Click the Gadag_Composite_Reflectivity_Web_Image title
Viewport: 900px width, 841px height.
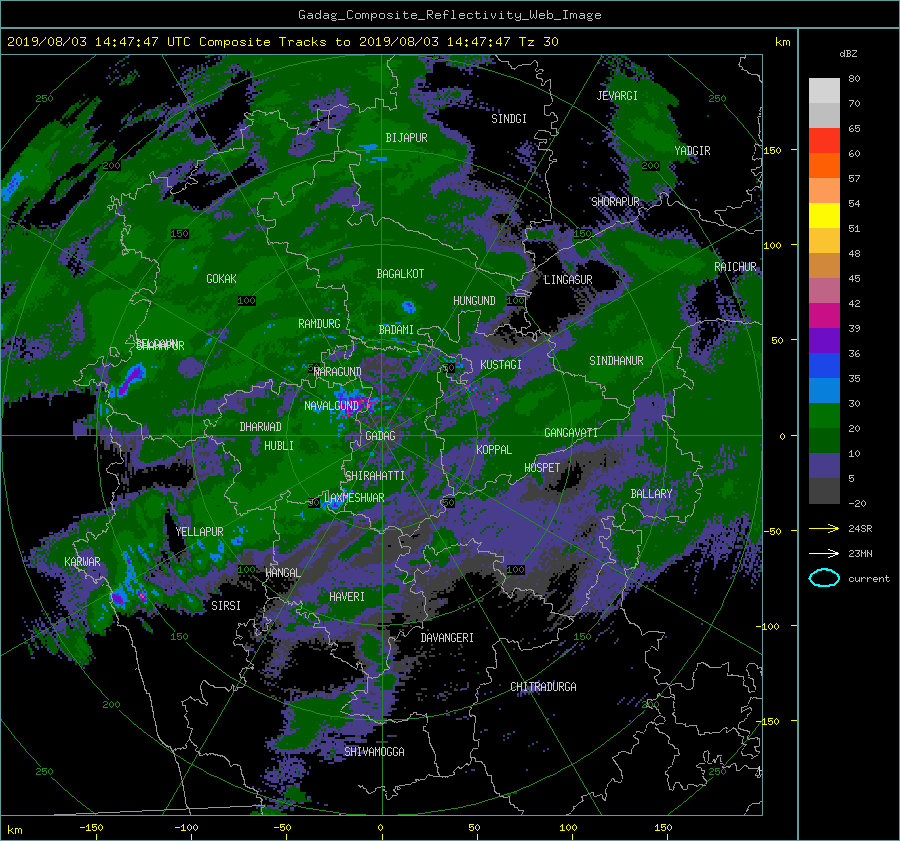coord(449,15)
